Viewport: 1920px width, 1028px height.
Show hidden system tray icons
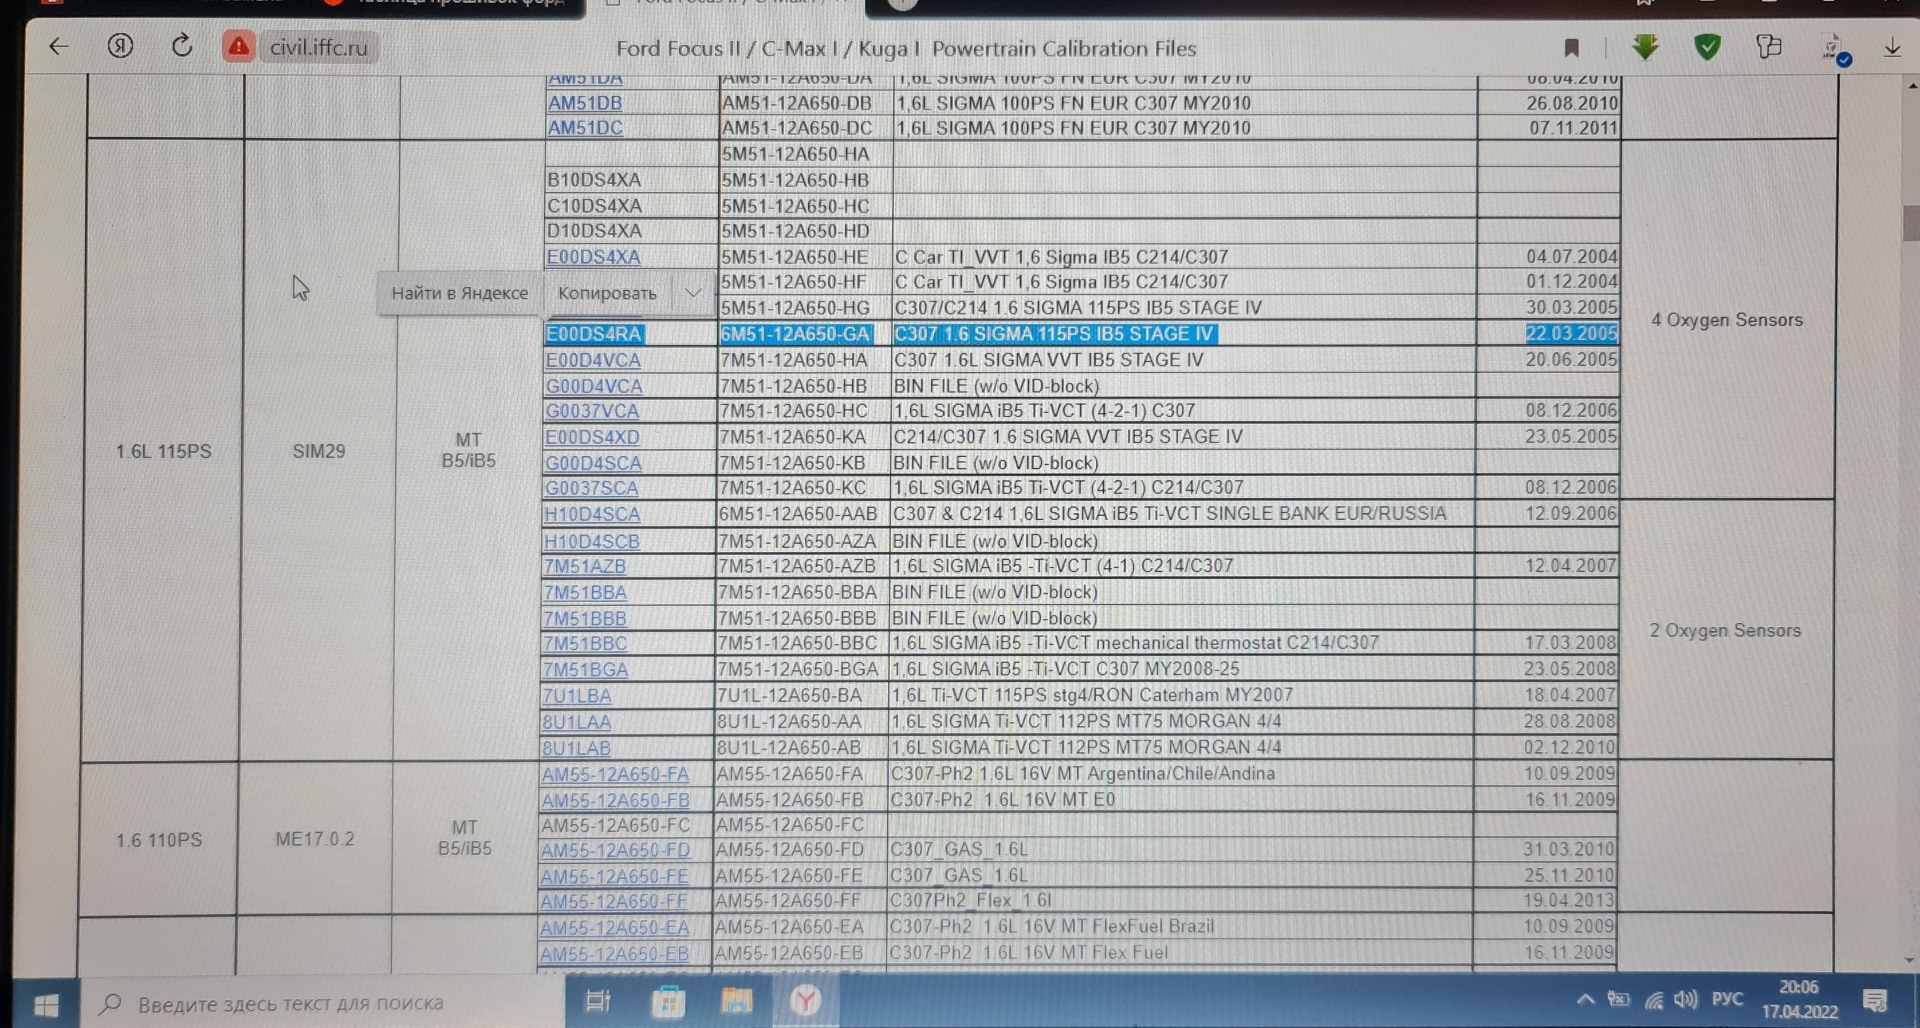1585,1000
